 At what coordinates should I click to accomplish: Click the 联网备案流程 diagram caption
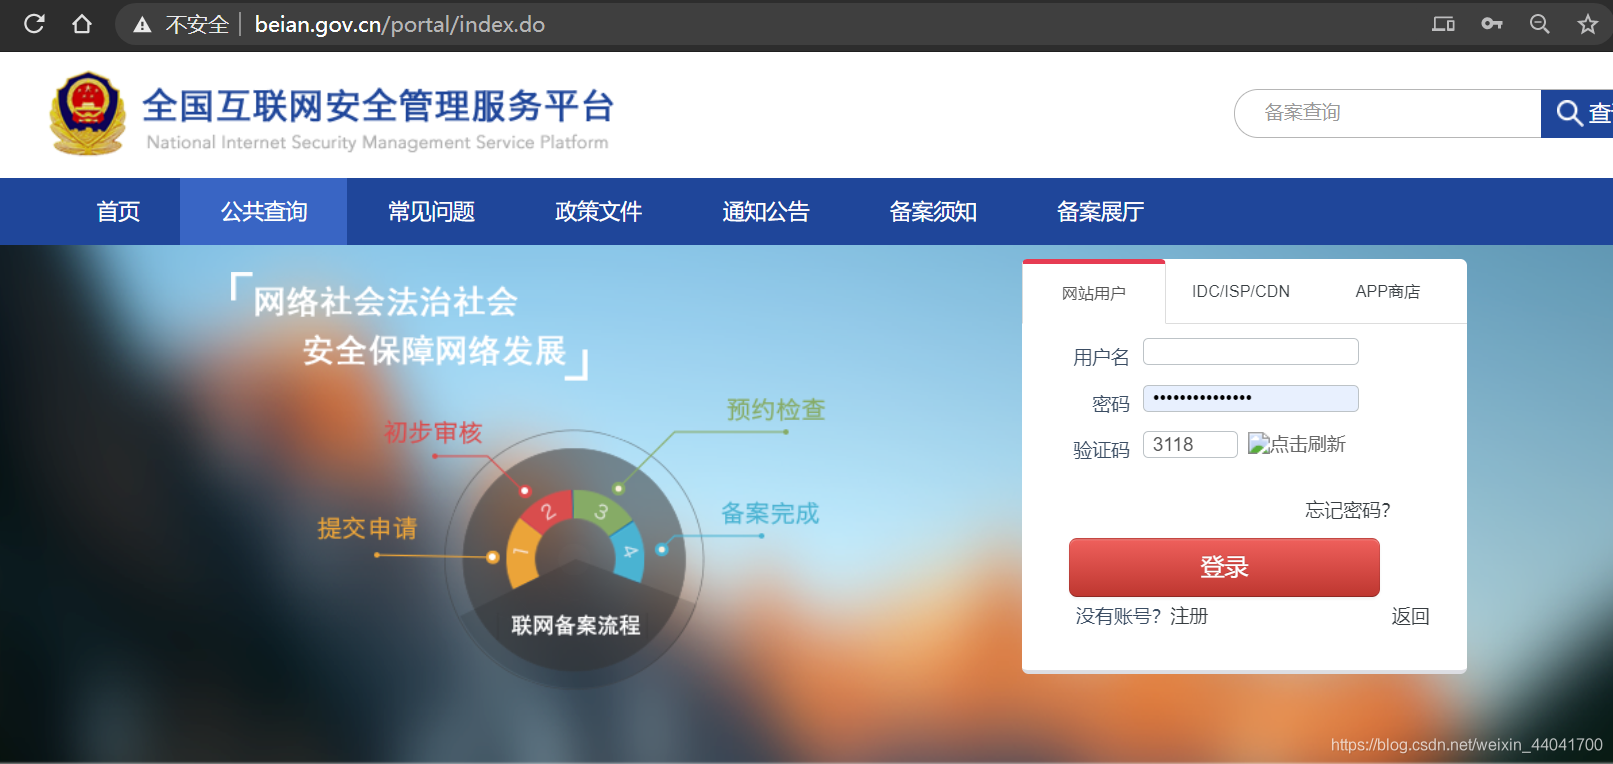pos(575,625)
